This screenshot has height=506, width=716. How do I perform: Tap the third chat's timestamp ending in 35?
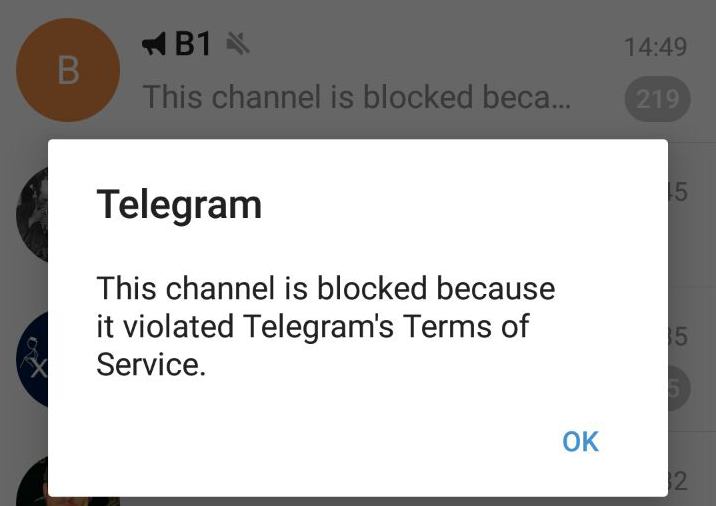pyautogui.click(x=678, y=337)
